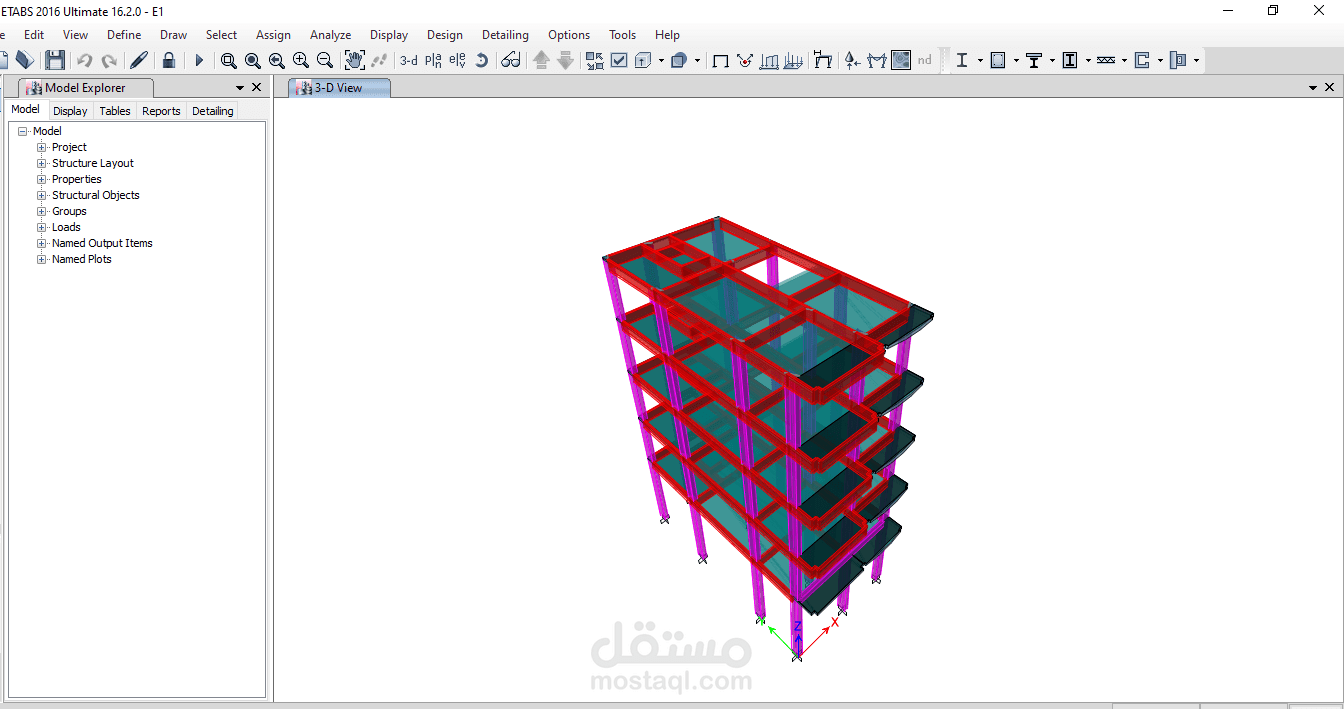Open the Define menu
The image size is (1344, 709).
(124, 34)
